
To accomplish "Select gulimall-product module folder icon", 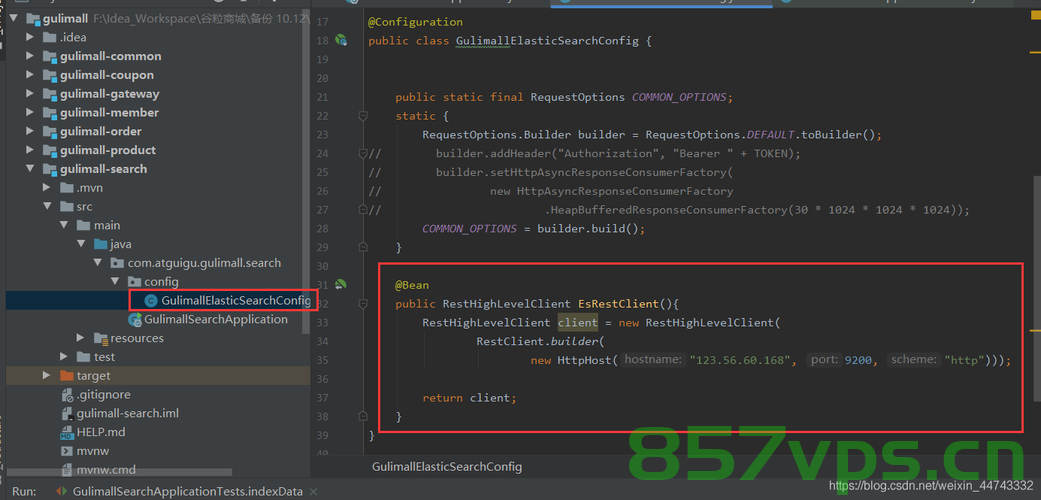I will [x=50, y=150].
